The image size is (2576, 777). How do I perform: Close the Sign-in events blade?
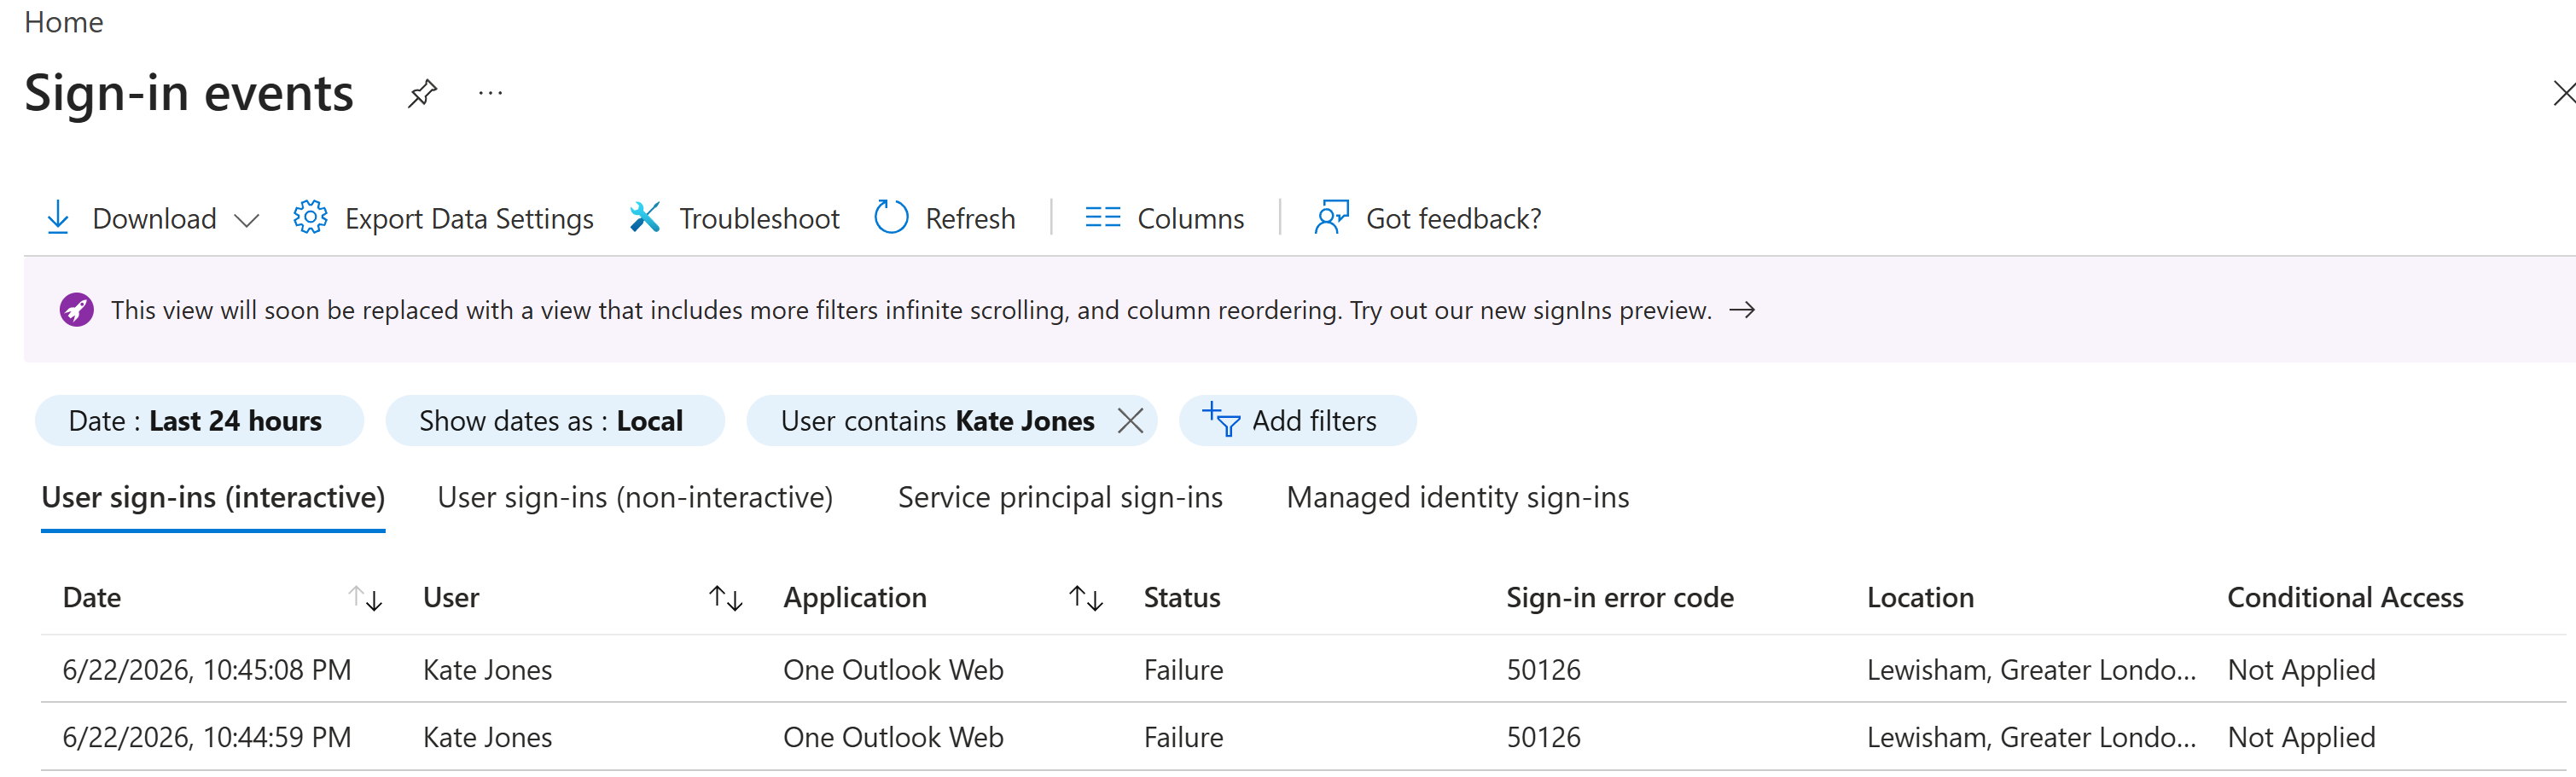[2563, 93]
